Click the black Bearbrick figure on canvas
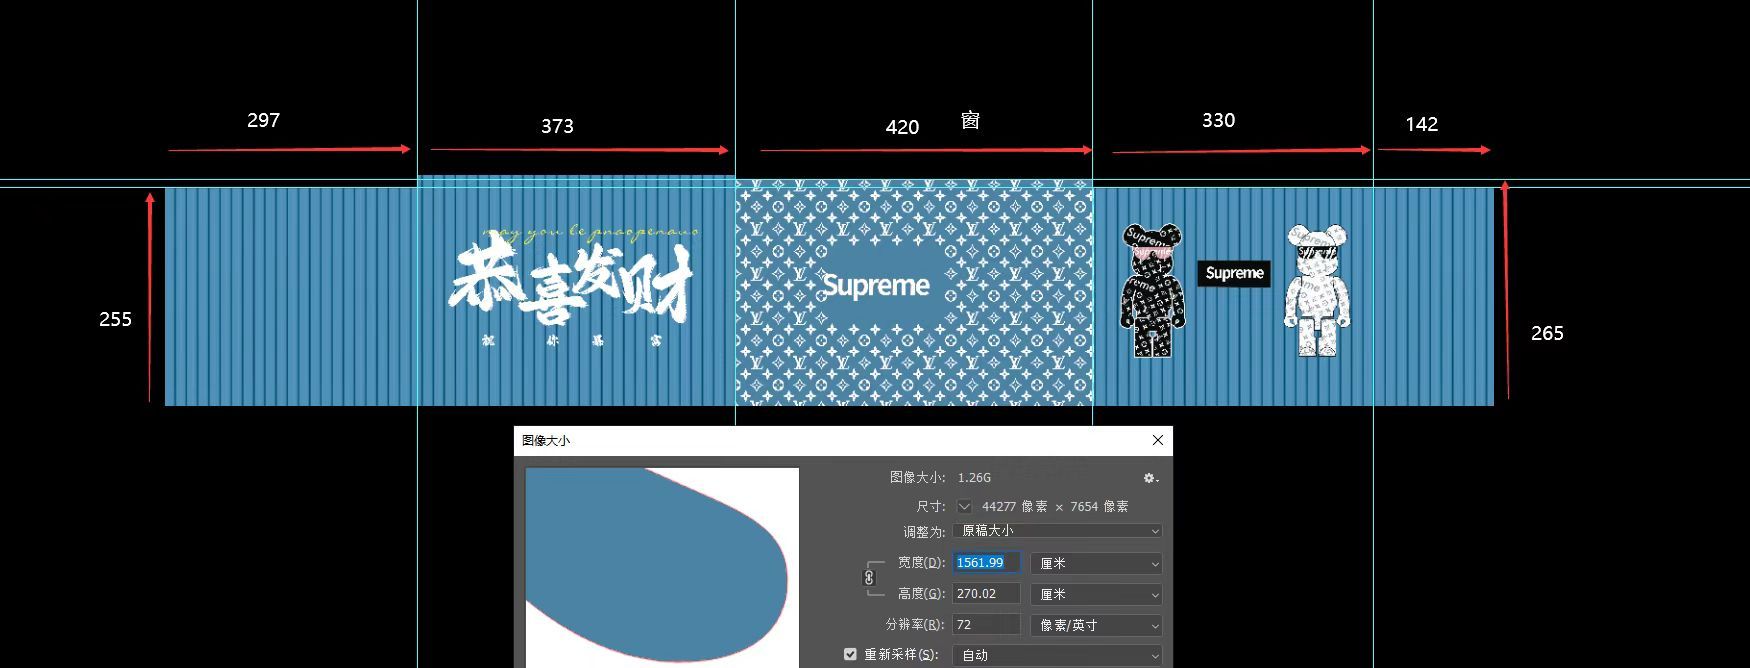The height and width of the screenshot is (668, 1750). [x=1152, y=290]
